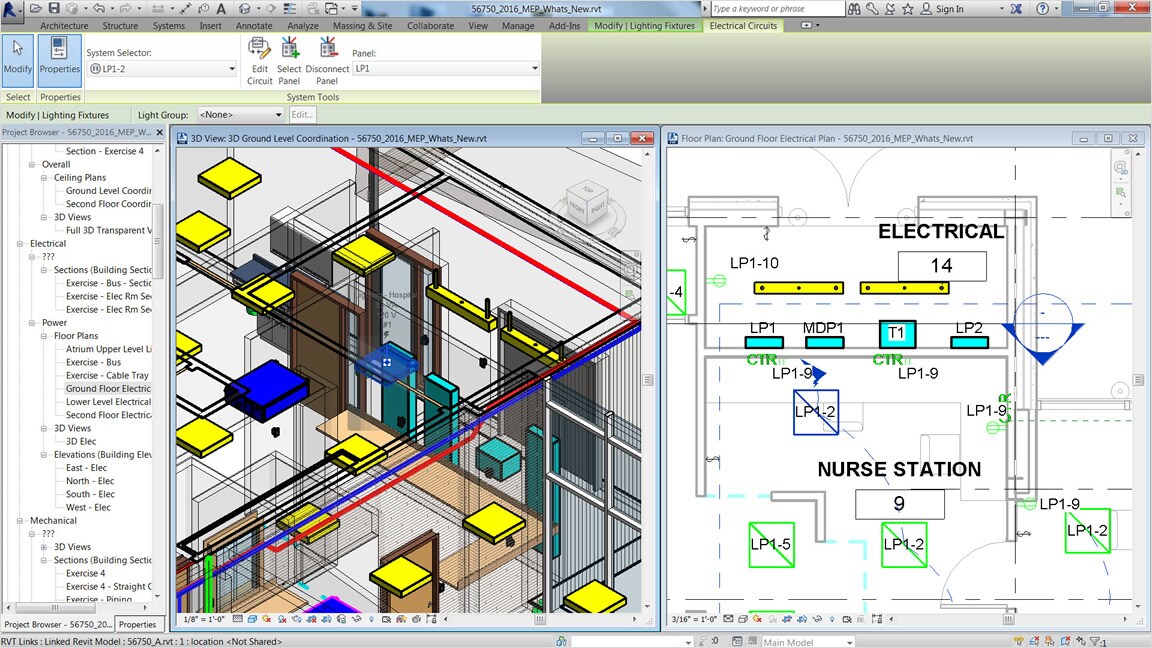The image size is (1152, 648).
Task: Open Ground Floor Electric plan in browser
Action: pos(108,389)
